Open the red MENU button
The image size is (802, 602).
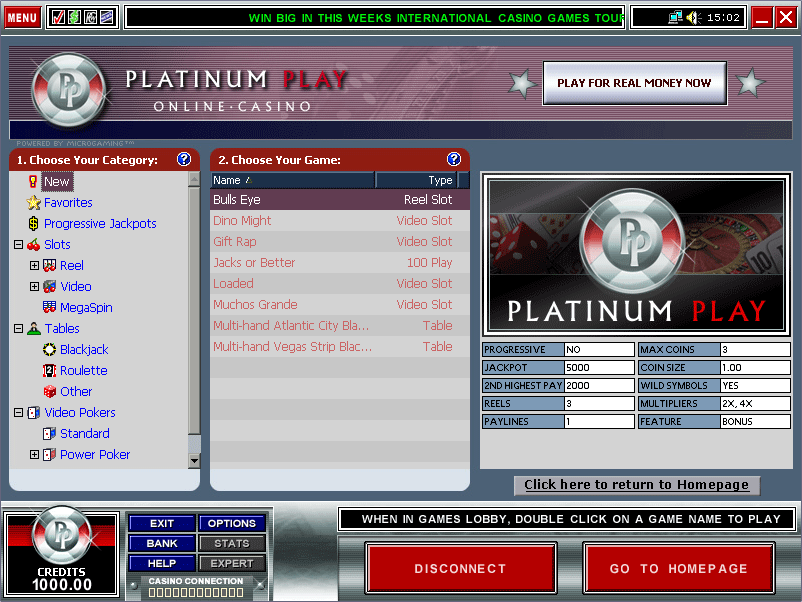[x=22, y=18]
